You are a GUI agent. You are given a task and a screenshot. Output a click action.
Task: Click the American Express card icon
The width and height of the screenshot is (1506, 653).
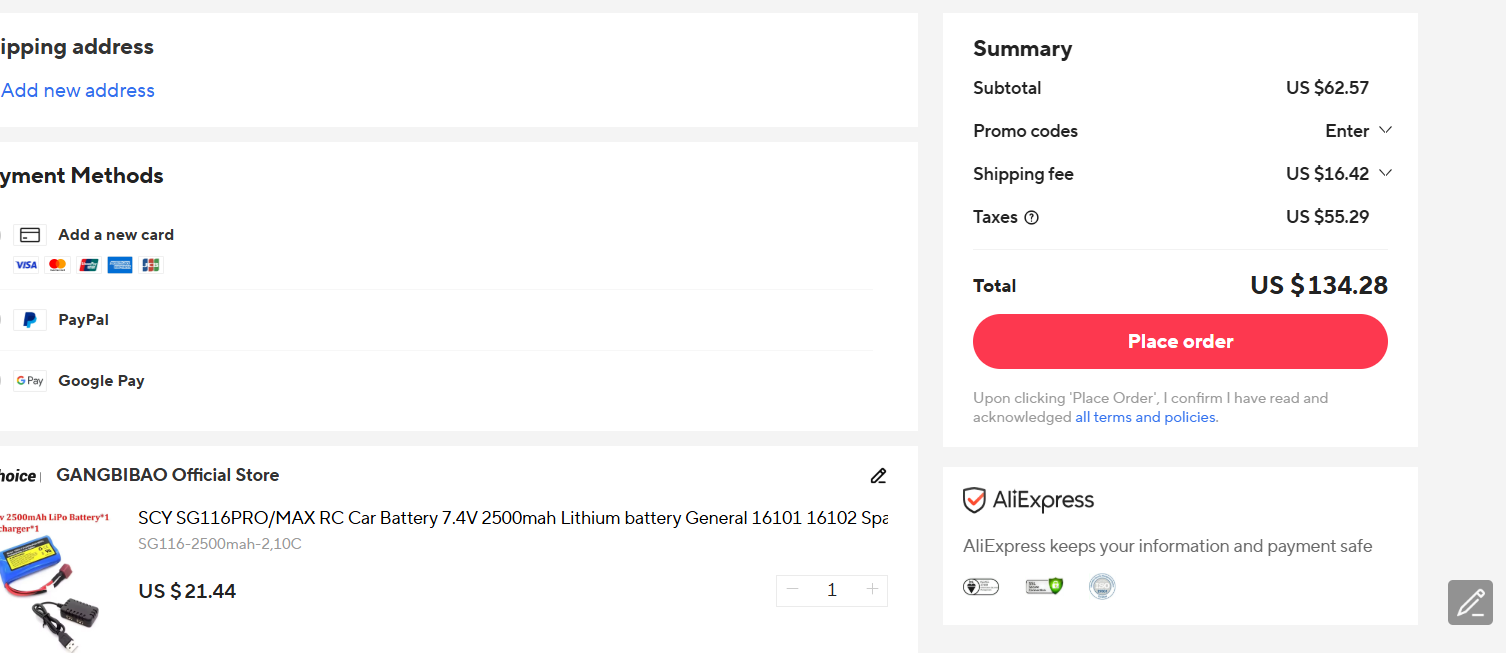coord(120,265)
